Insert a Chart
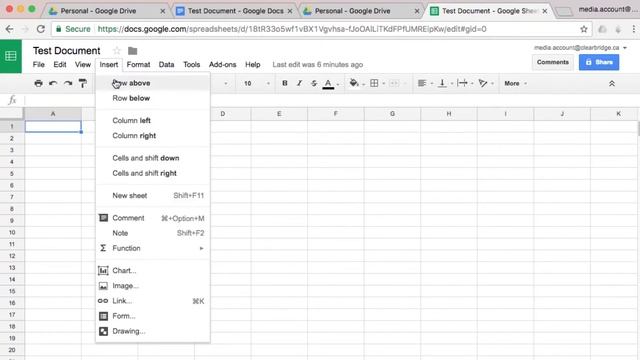 coord(153,271)
